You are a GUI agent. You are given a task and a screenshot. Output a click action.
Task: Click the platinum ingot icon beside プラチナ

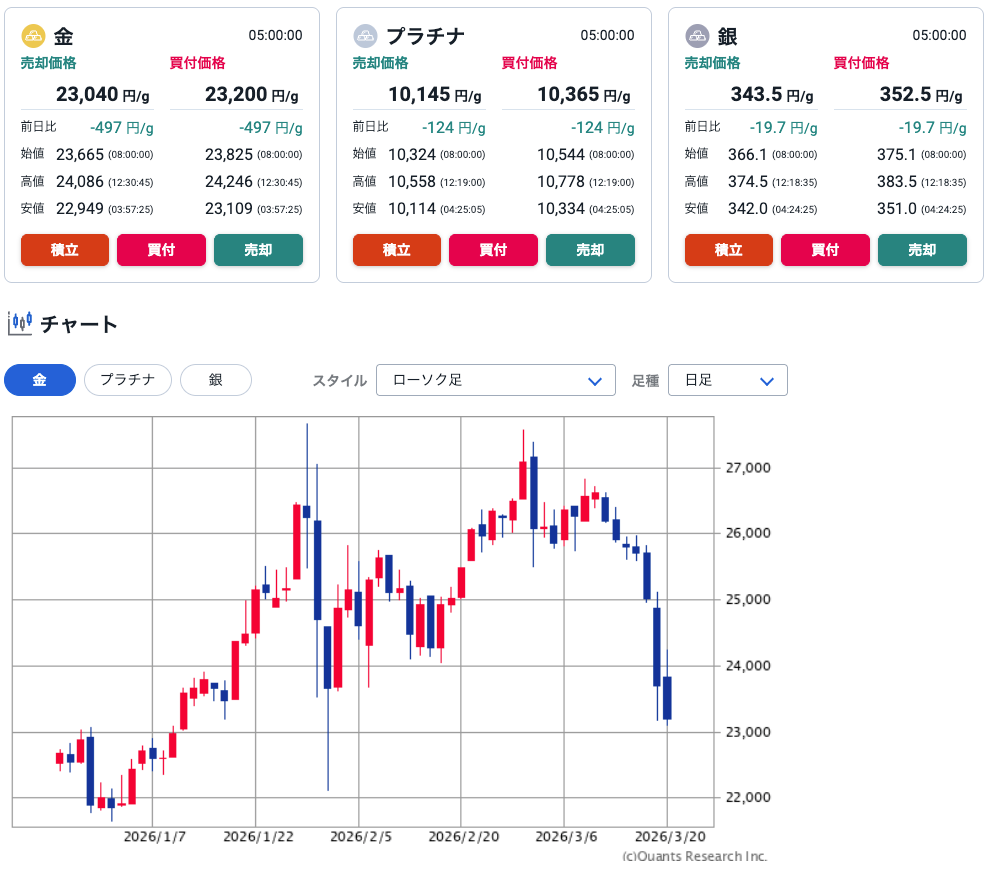tap(365, 36)
